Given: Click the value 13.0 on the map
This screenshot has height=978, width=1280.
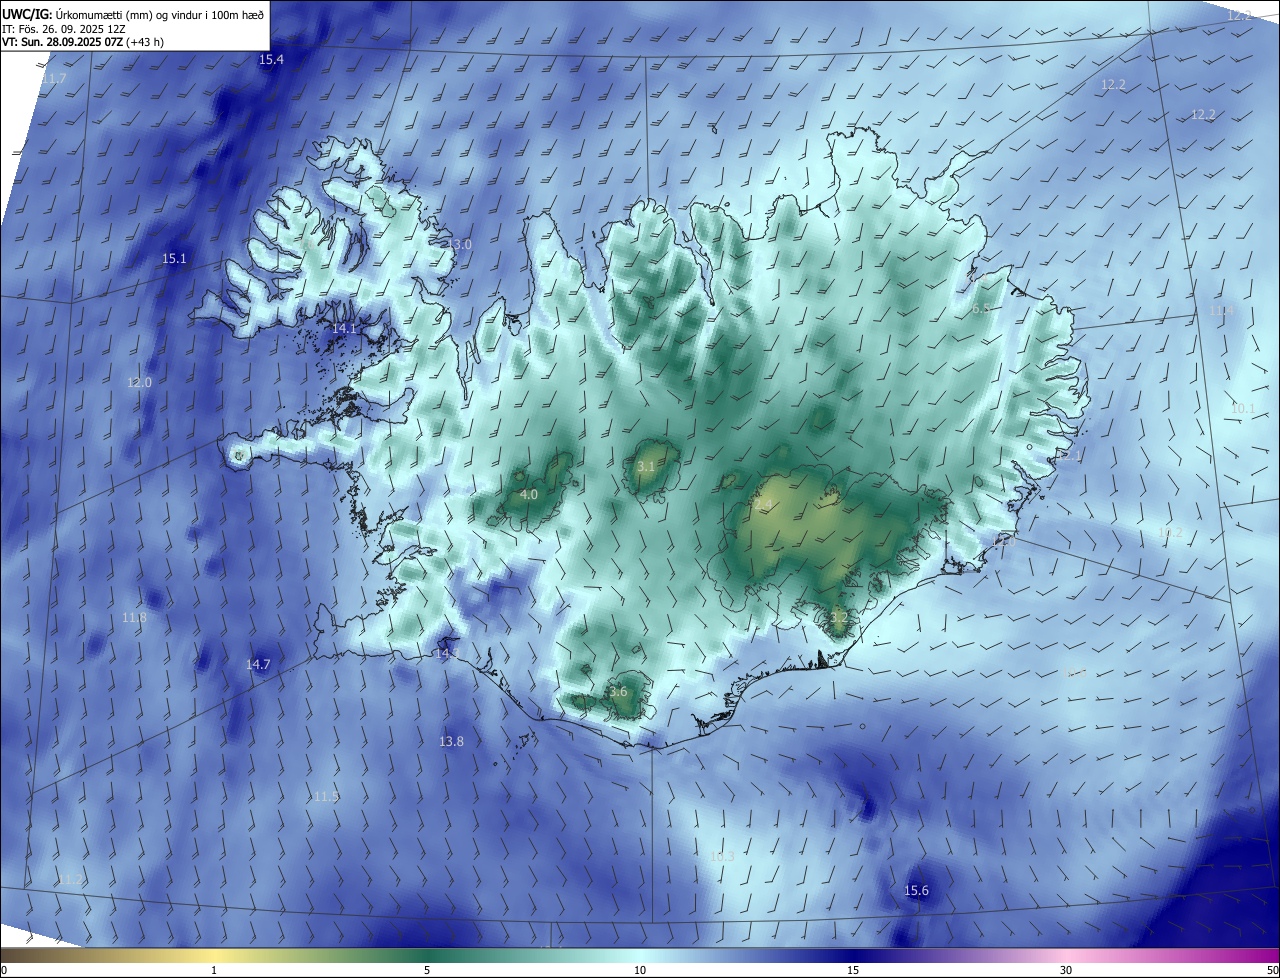Looking at the screenshot, I should pyautogui.click(x=458, y=245).
